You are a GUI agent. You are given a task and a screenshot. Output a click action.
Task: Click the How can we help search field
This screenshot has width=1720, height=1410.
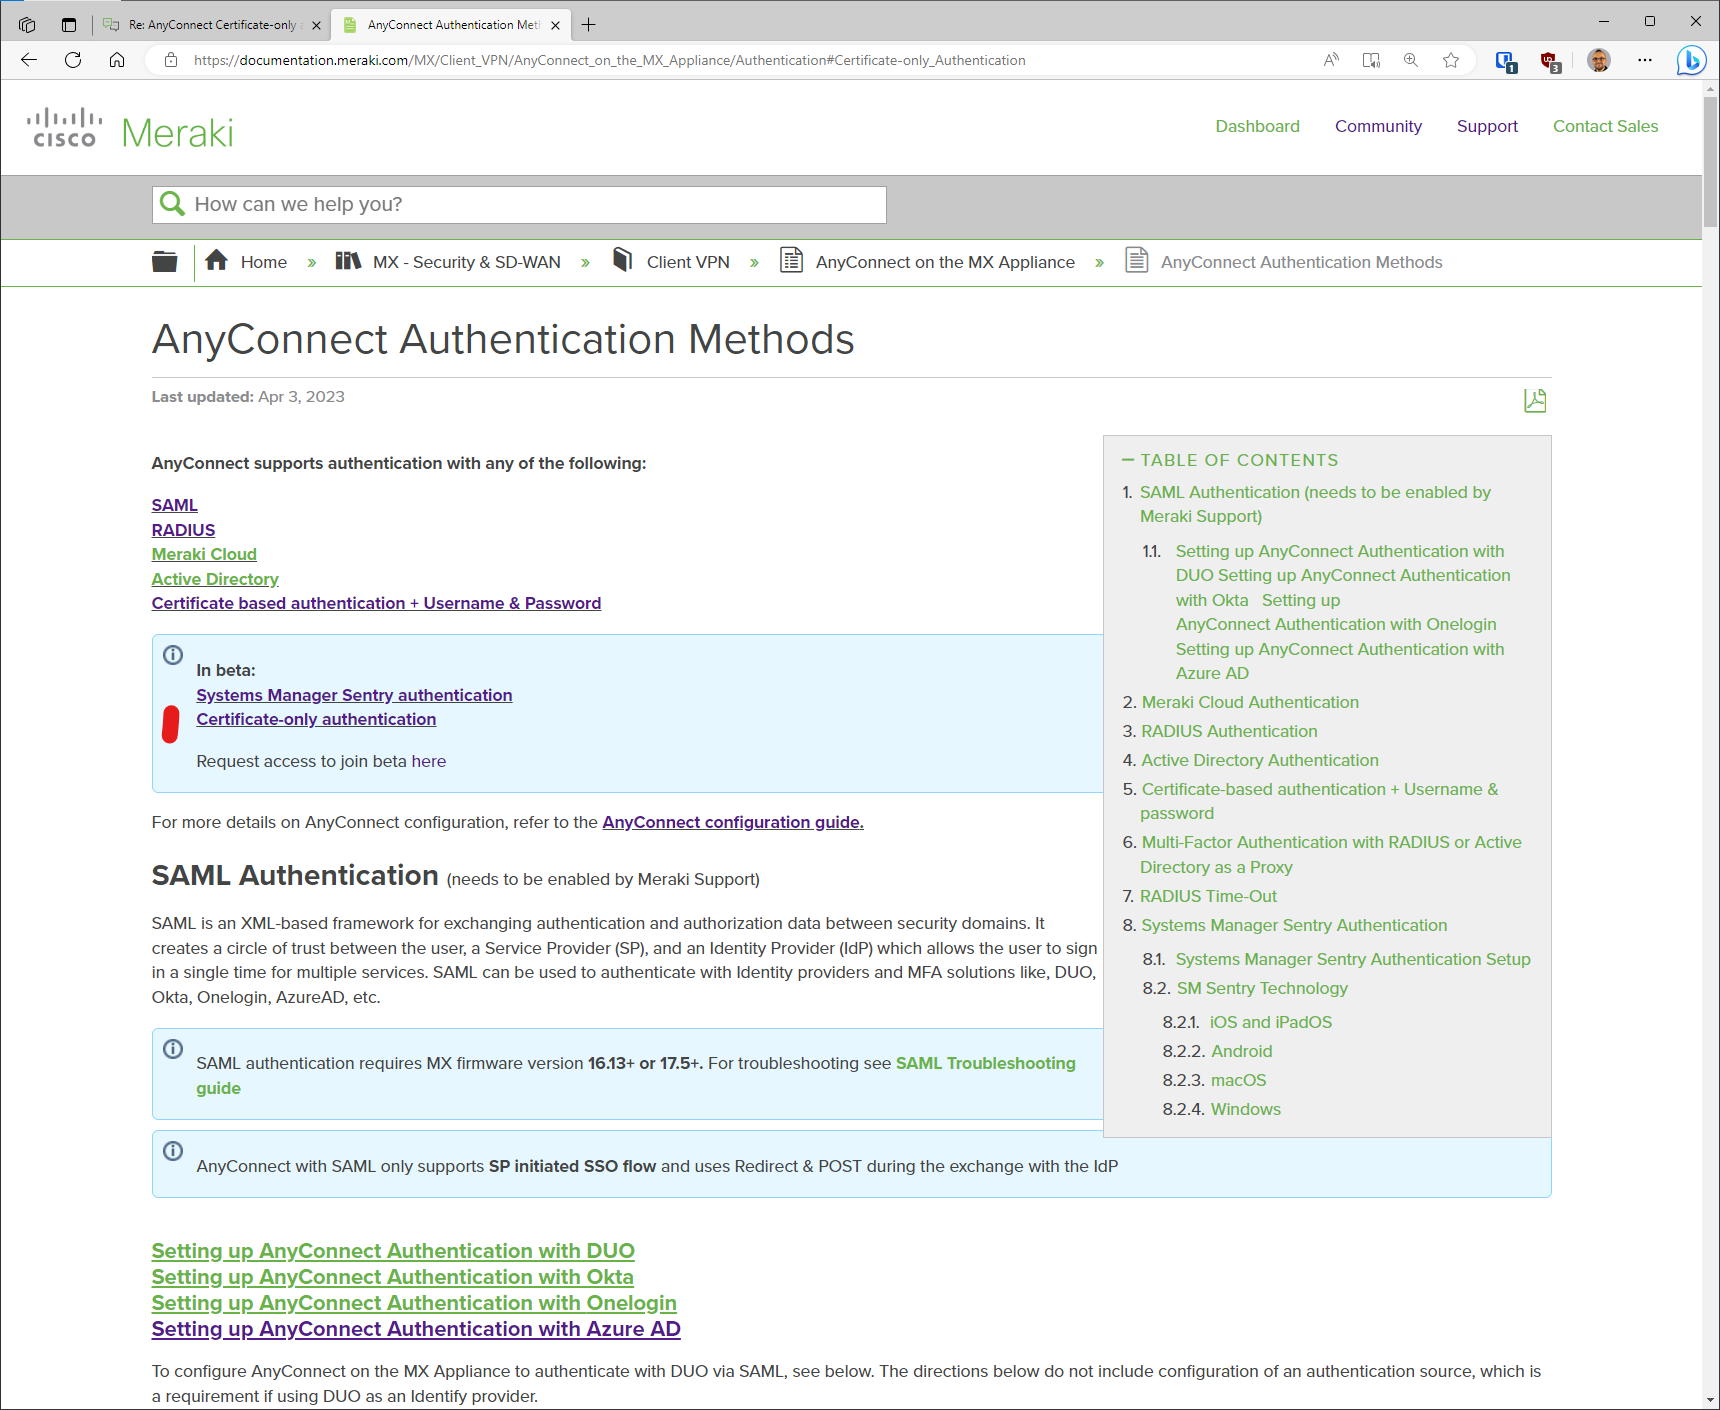pyautogui.click(x=520, y=204)
